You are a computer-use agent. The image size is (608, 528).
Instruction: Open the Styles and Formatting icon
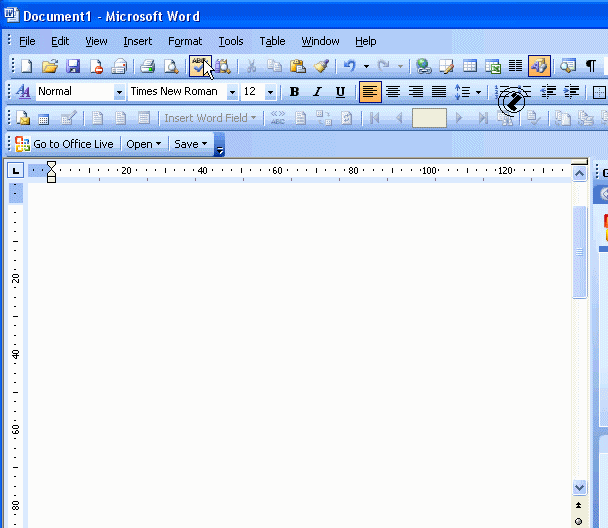[x=23, y=92]
